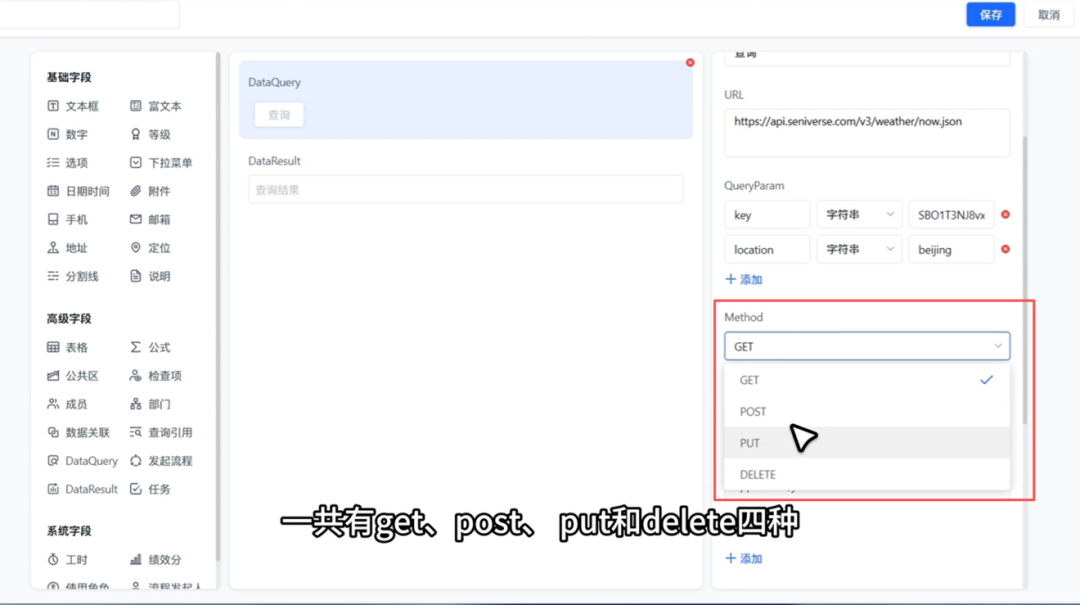The image size is (1080, 605).
Task: Choose GET in Method list
Action: (x=867, y=380)
